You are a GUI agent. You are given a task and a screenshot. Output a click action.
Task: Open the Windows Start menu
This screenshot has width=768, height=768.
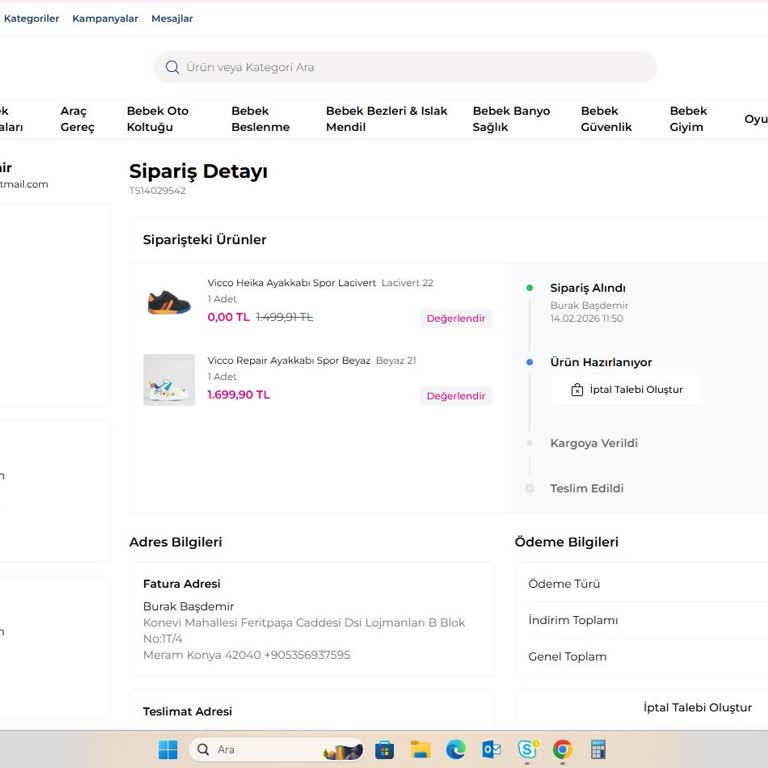(168, 749)
